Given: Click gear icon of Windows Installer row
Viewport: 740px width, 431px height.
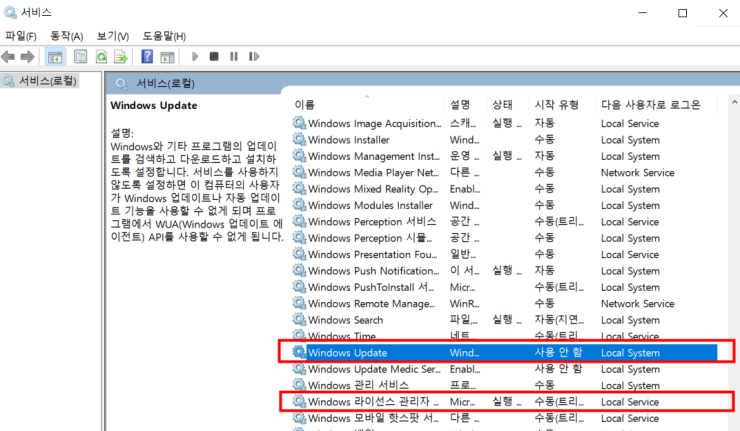Looking at the screenshot, I should coord(299,139).
